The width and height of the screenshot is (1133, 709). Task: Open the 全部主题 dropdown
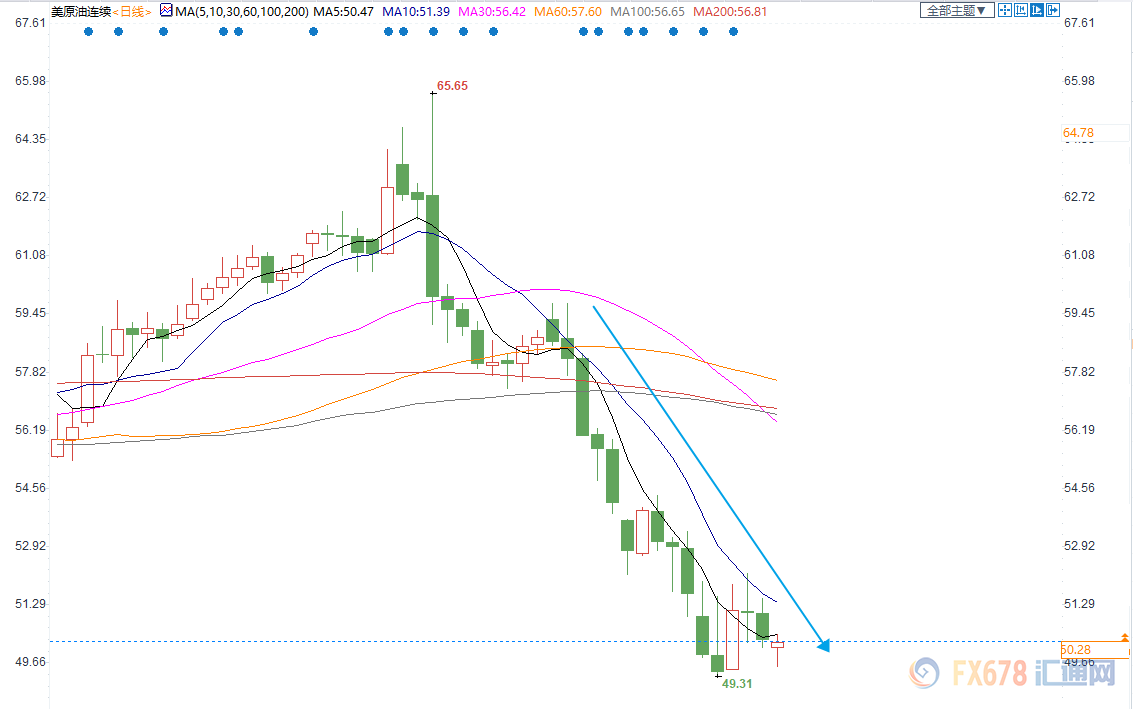tap(954, 10)
